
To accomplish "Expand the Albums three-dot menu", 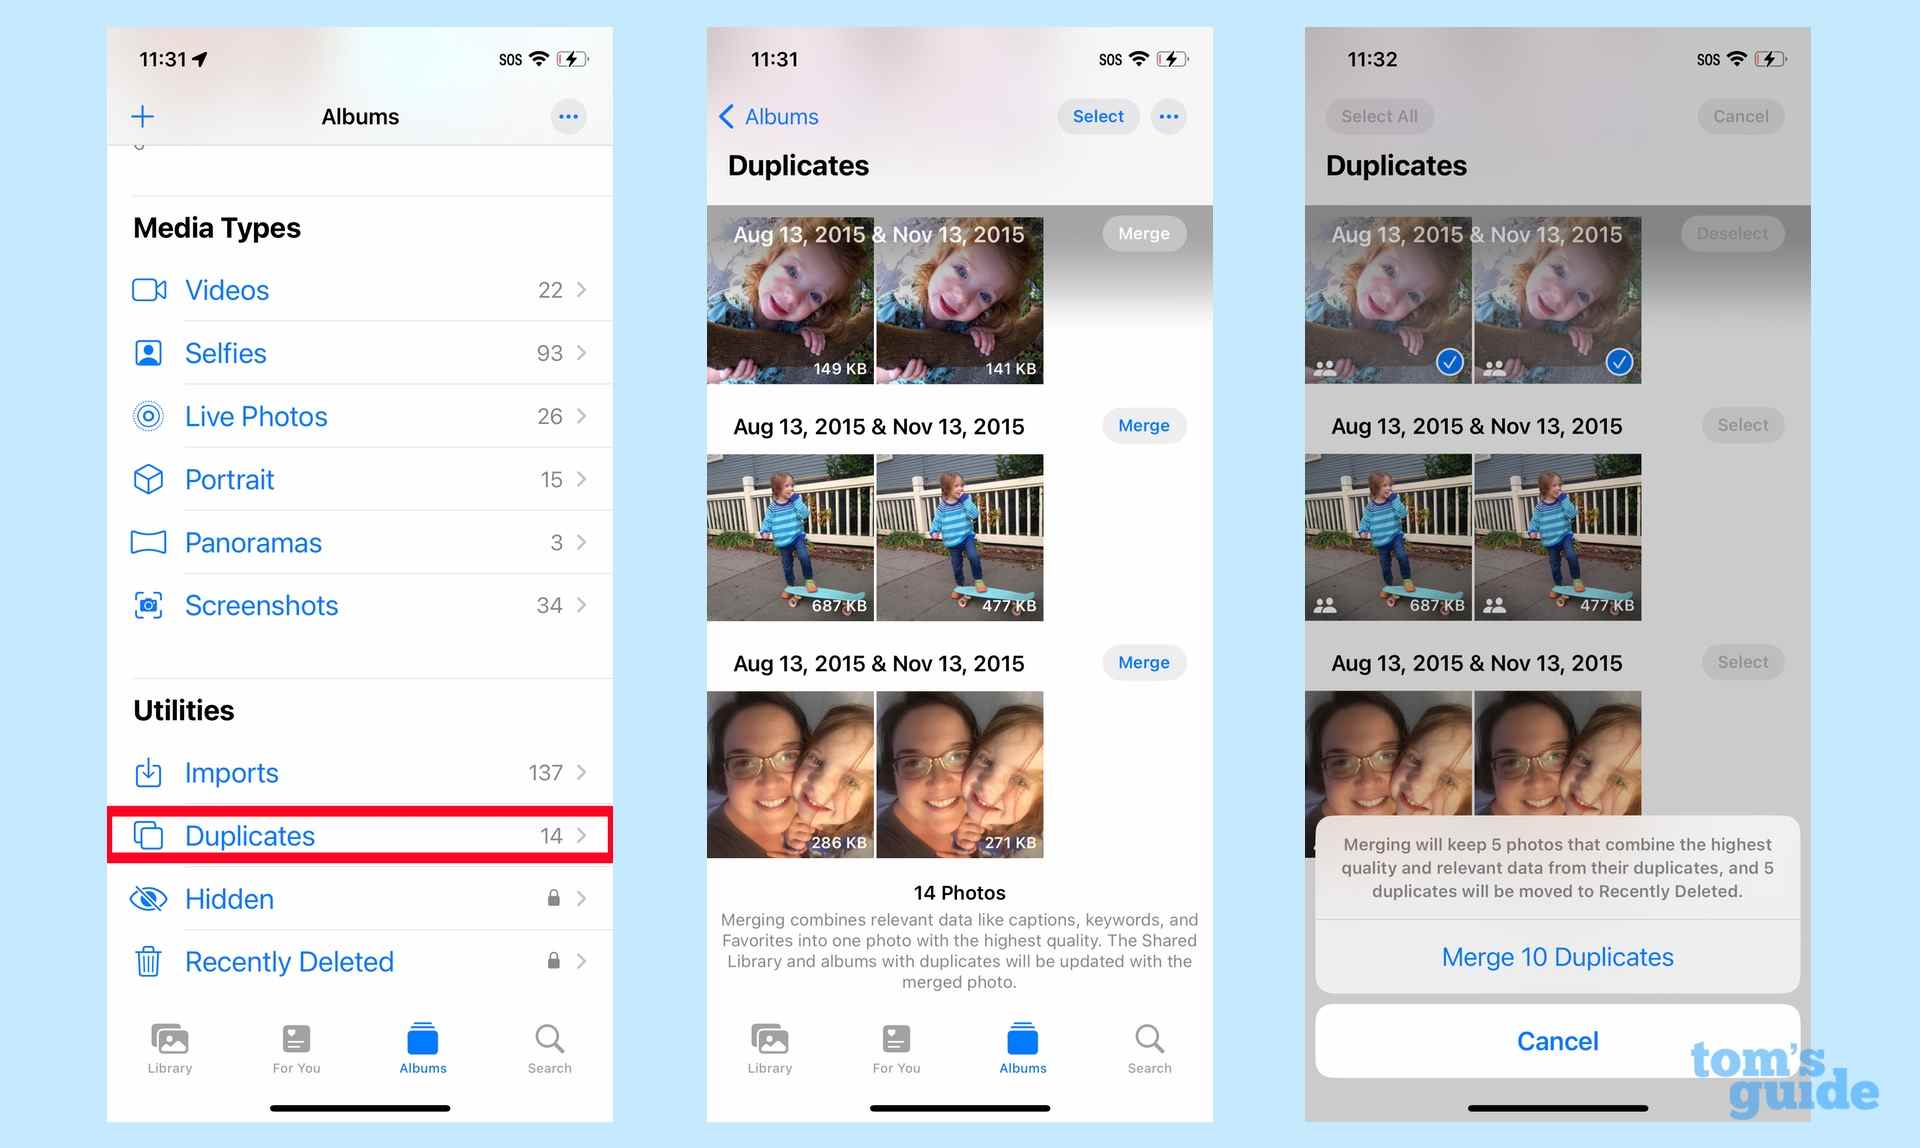I will pos(568,116).
